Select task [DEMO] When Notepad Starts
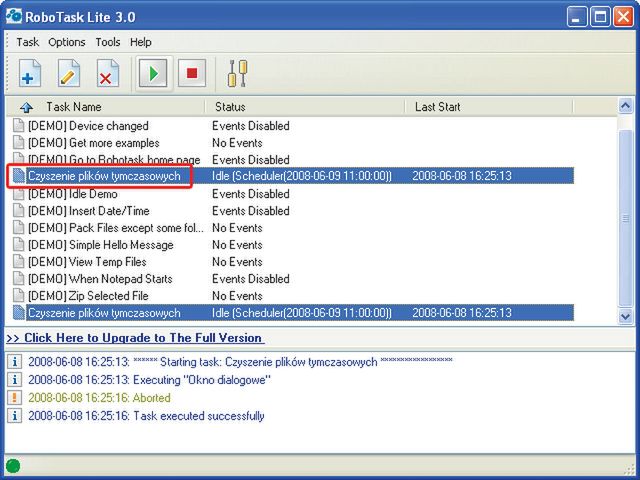 pos(100,279)
